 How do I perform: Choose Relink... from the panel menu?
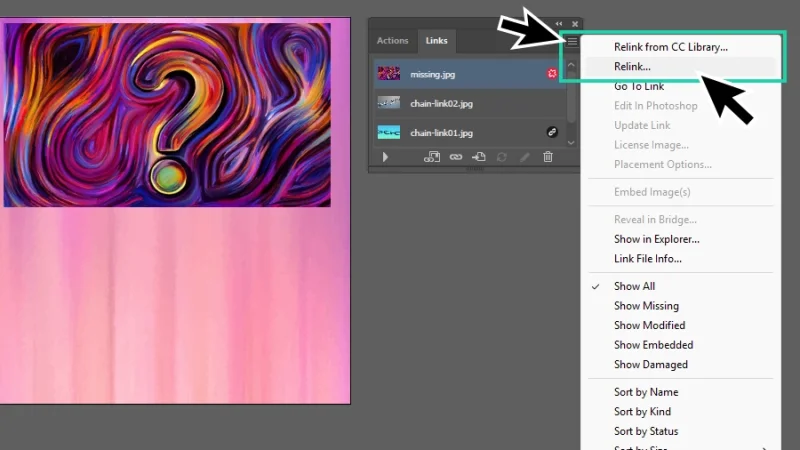pyautogui.click(x=632, y=66)
